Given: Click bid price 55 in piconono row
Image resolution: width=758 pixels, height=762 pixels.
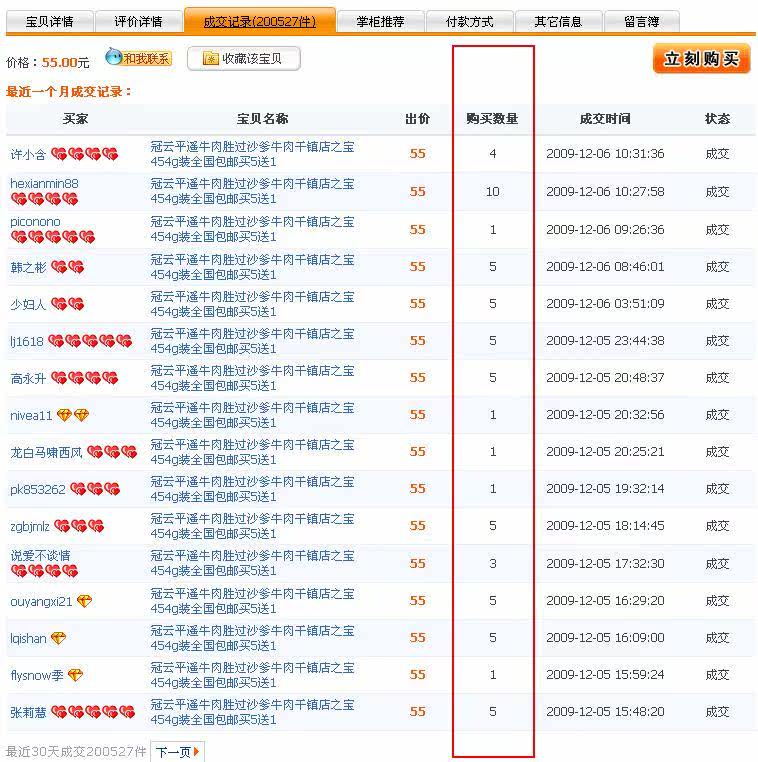Looking at the screenshot, I should pos(417,229).
